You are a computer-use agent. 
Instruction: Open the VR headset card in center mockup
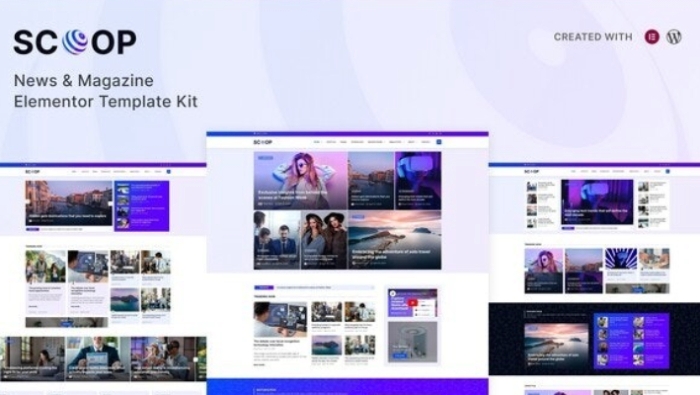[418, 180]
